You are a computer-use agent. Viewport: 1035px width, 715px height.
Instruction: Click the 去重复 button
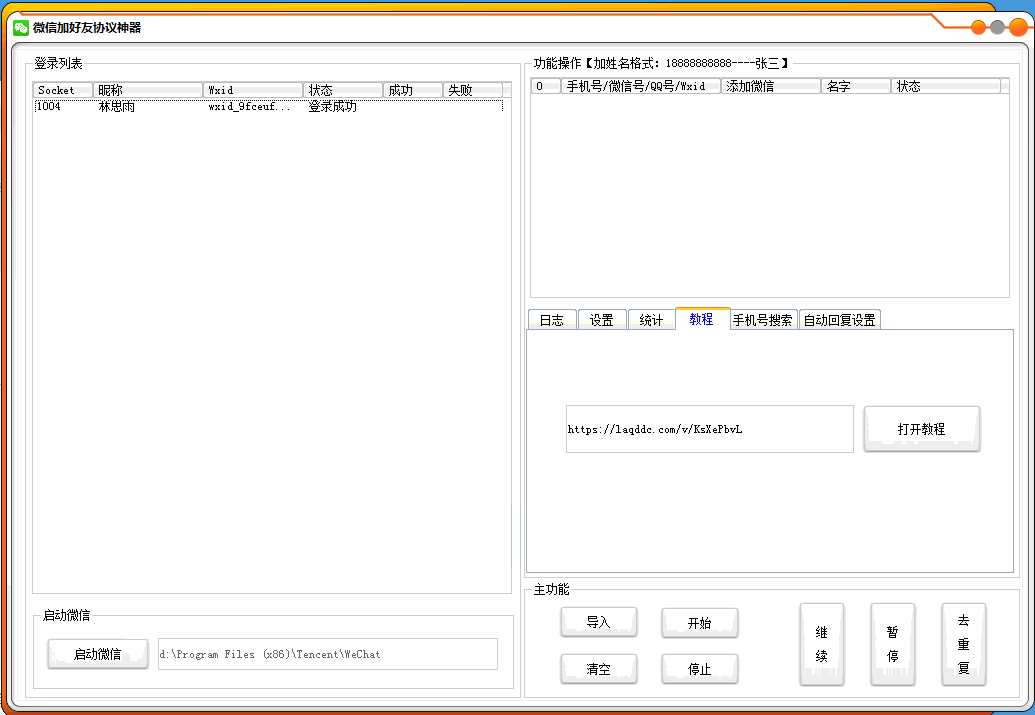[x=963, y=645]
